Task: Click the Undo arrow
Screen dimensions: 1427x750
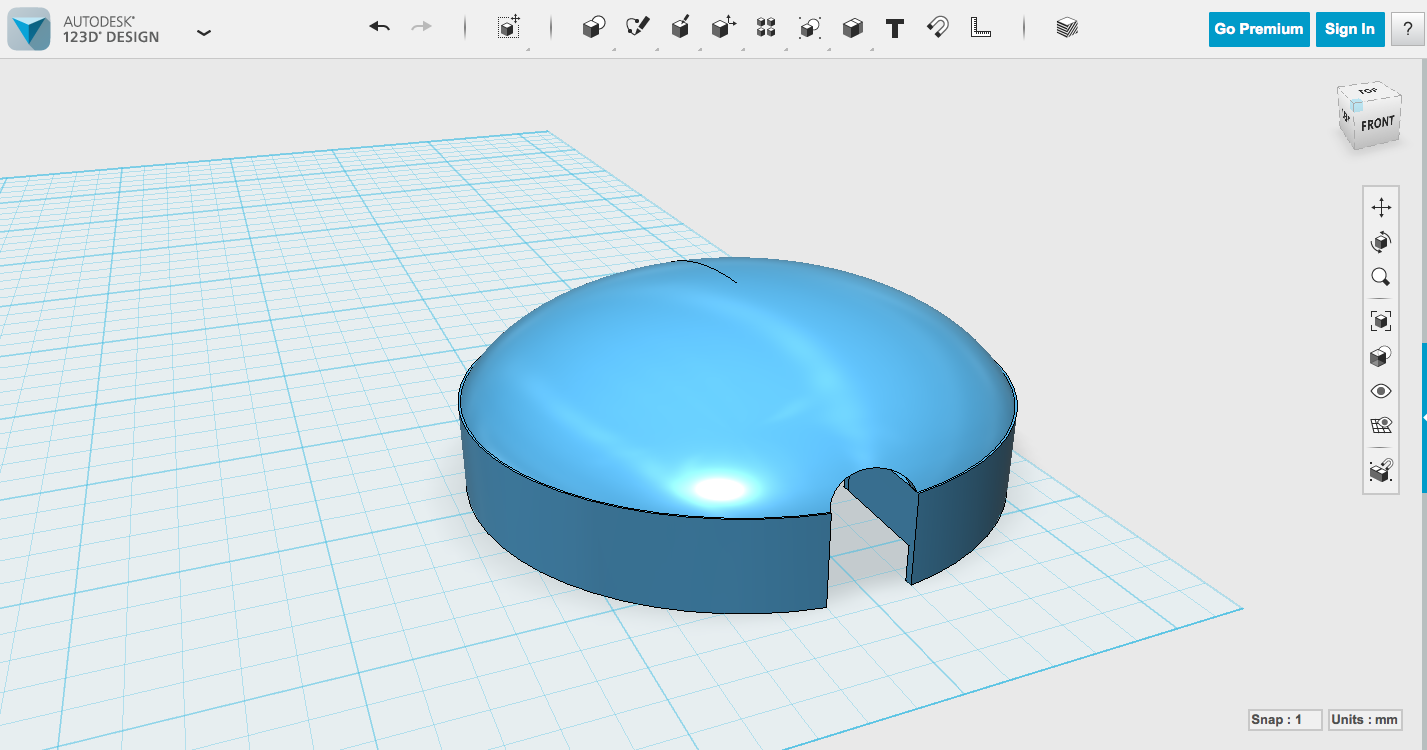Action: pyautogui.click(x=379, y=27)
